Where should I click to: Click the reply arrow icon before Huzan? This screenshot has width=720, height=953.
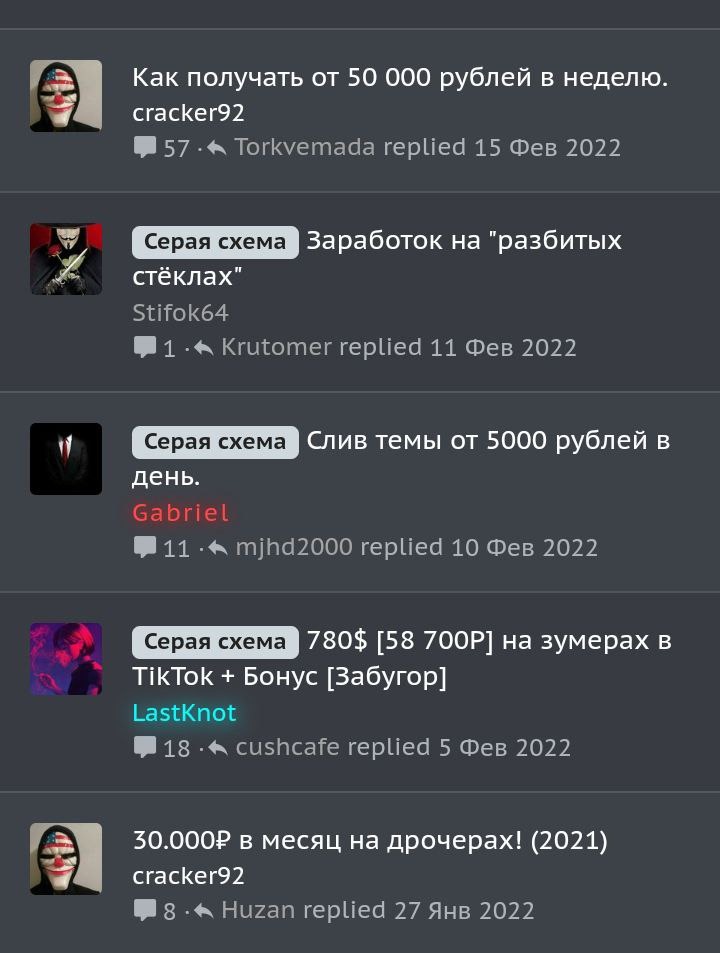[204, 910]
